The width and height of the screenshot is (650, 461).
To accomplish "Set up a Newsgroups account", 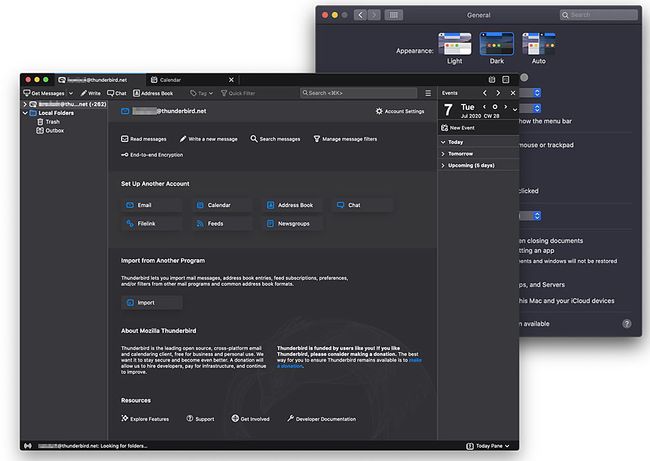I will (x=293, y=223).
